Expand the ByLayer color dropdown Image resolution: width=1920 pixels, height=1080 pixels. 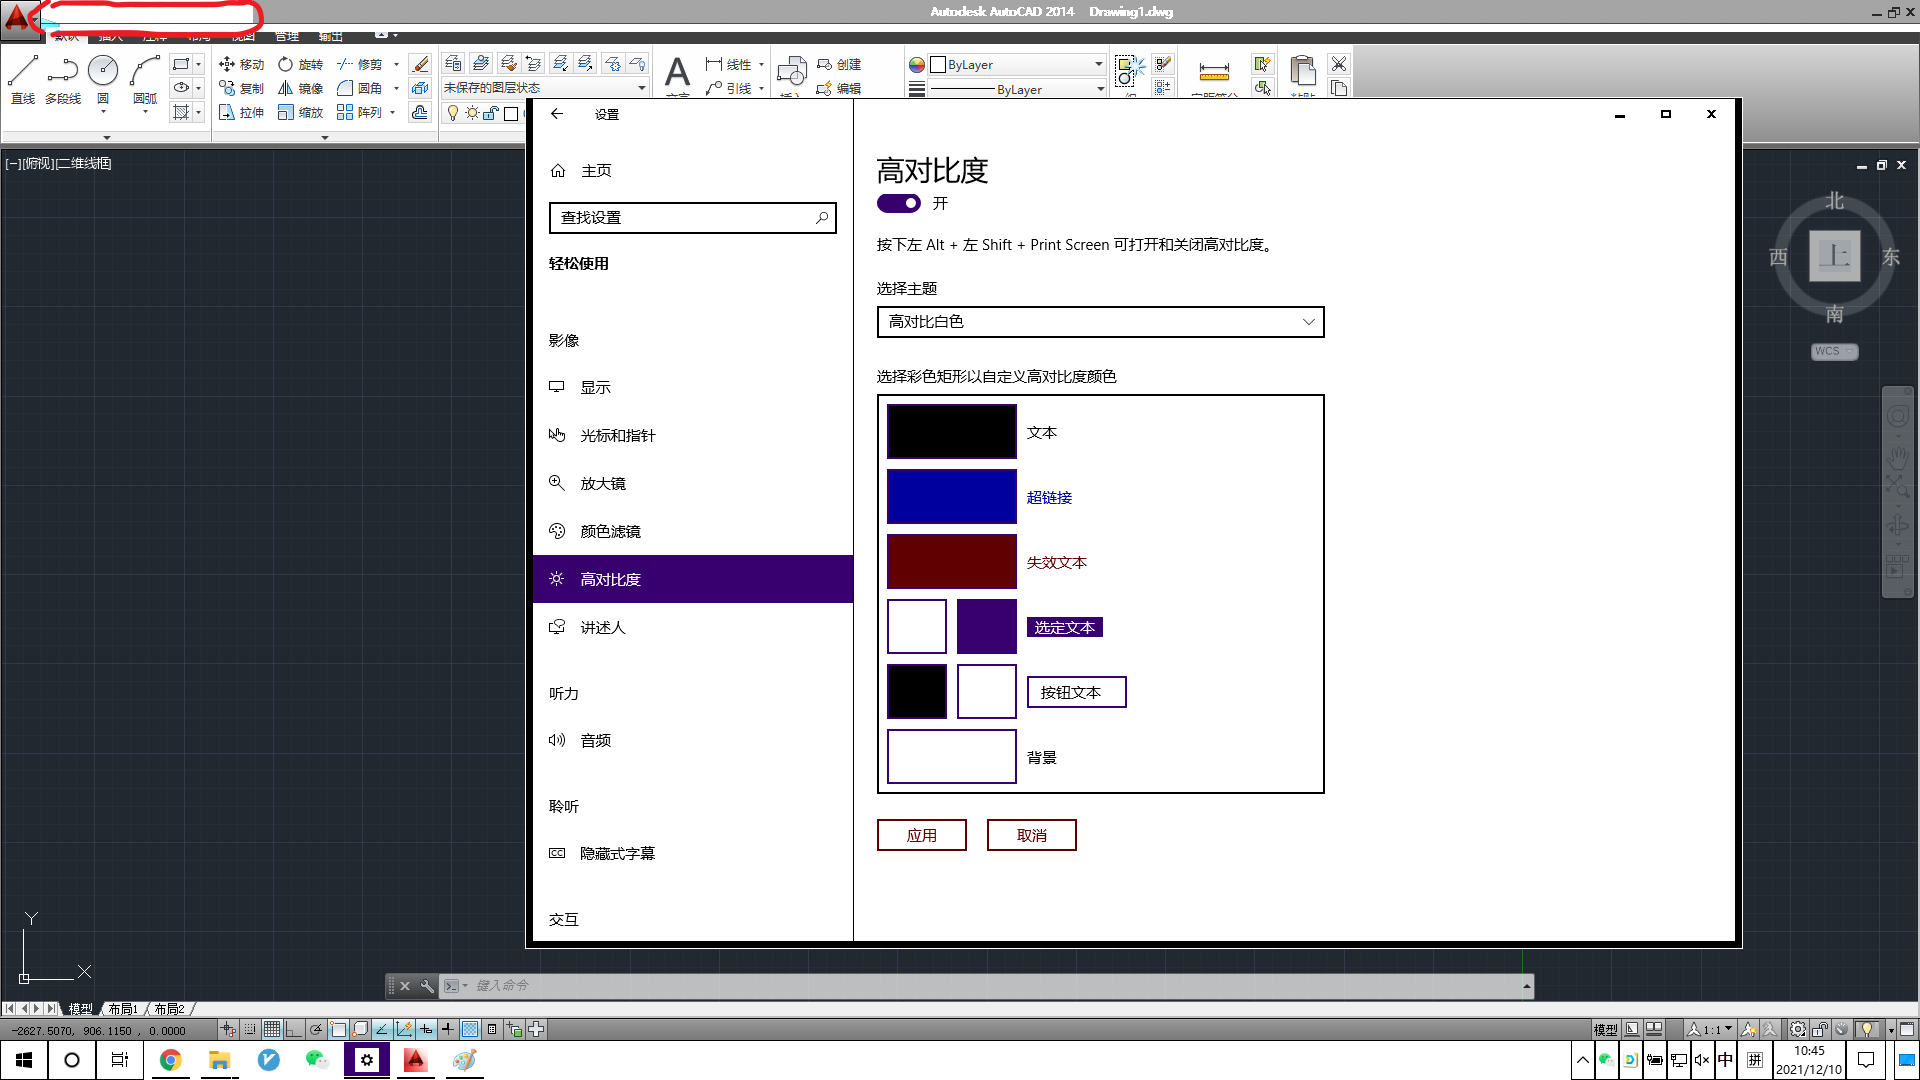pyautogui.click(x=1097, y=64)
